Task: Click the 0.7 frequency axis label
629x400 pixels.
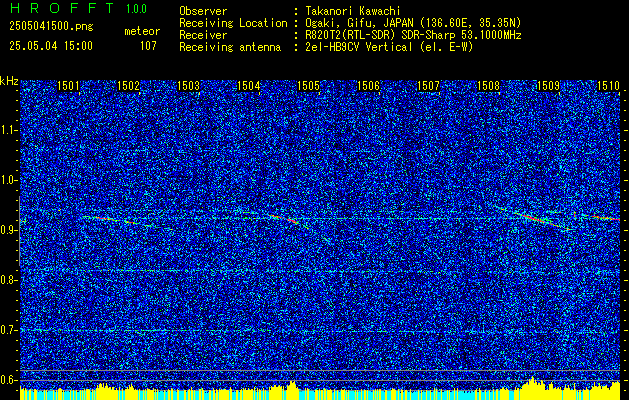Action: (x=7, y=330)
